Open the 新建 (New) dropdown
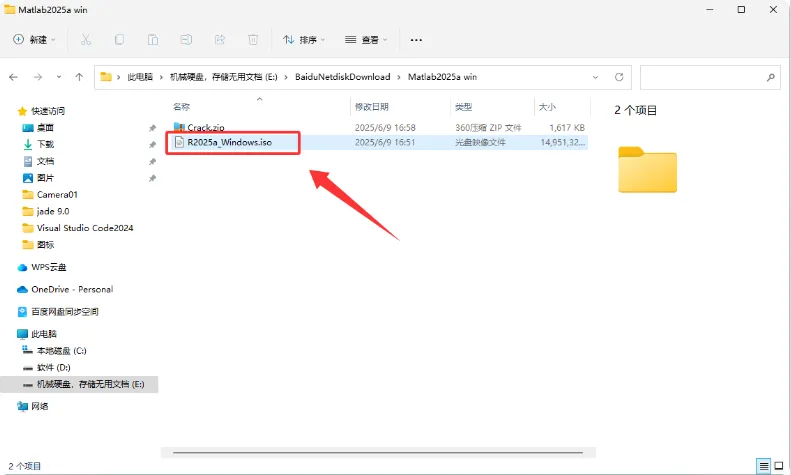791x475 pixels. 34,39
